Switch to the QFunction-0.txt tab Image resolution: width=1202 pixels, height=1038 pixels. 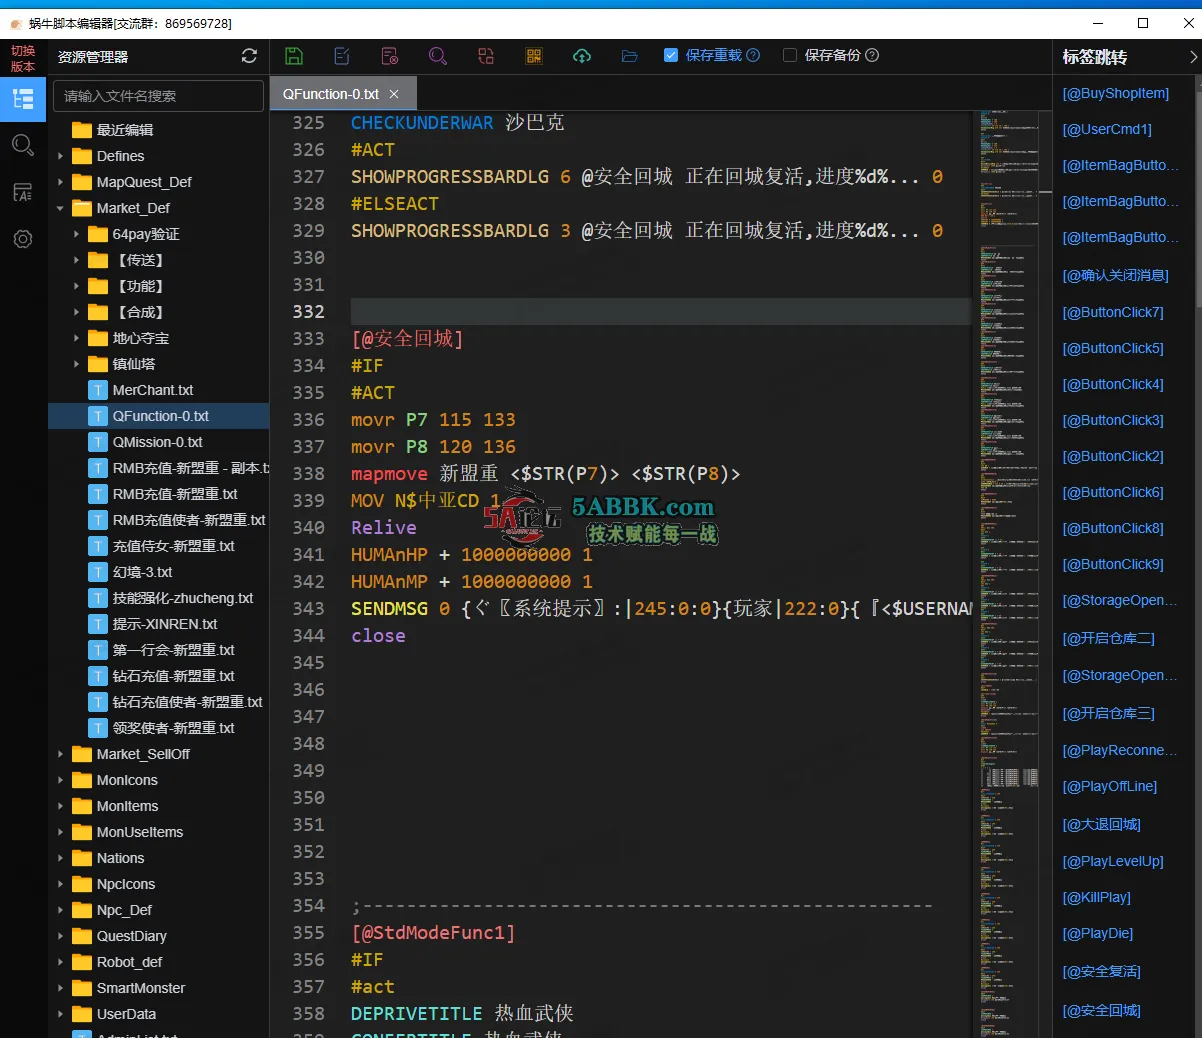click(x=331, y=94)
